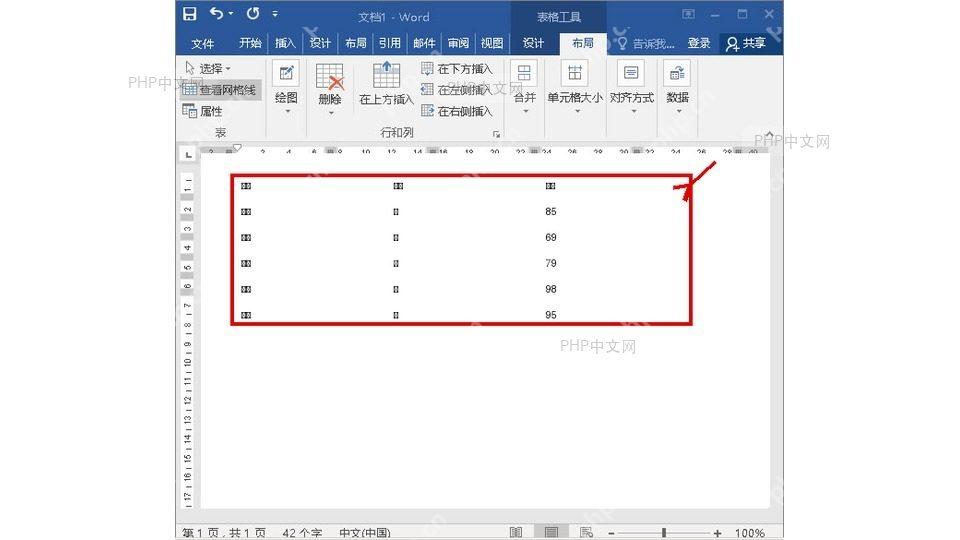Open the 文件 menu
Image resolution: width=960 pixels, height=540 pixels.
(x=203, y=43)
